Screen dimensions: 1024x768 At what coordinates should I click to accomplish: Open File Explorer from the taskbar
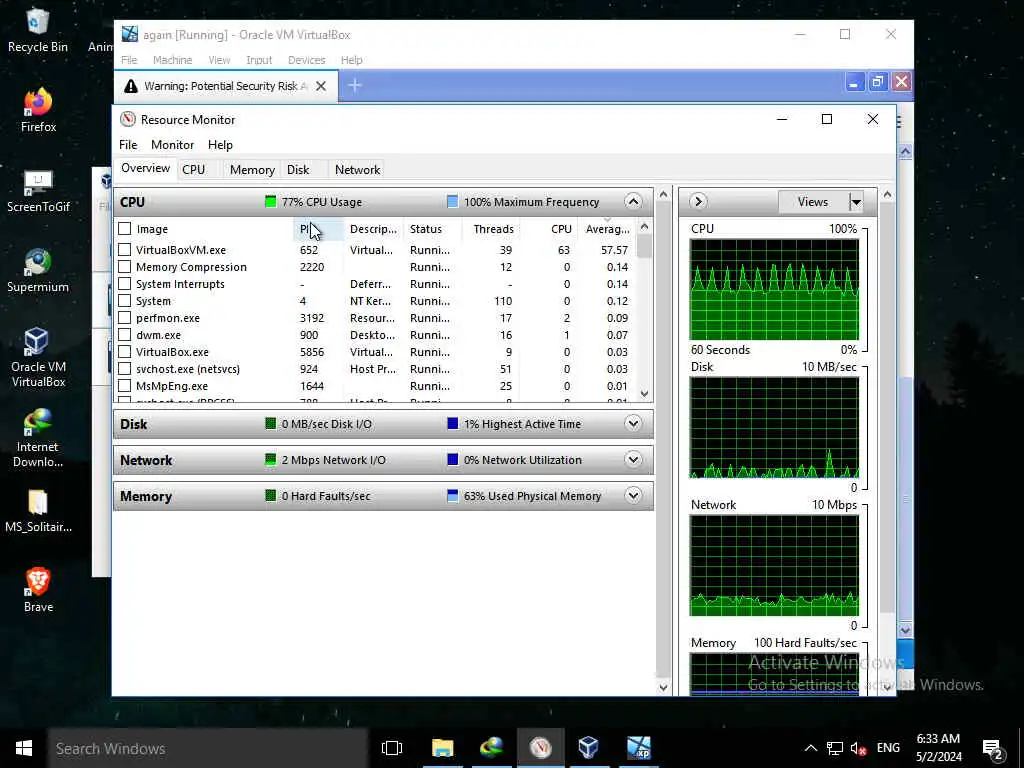click(x=442, y=748)
